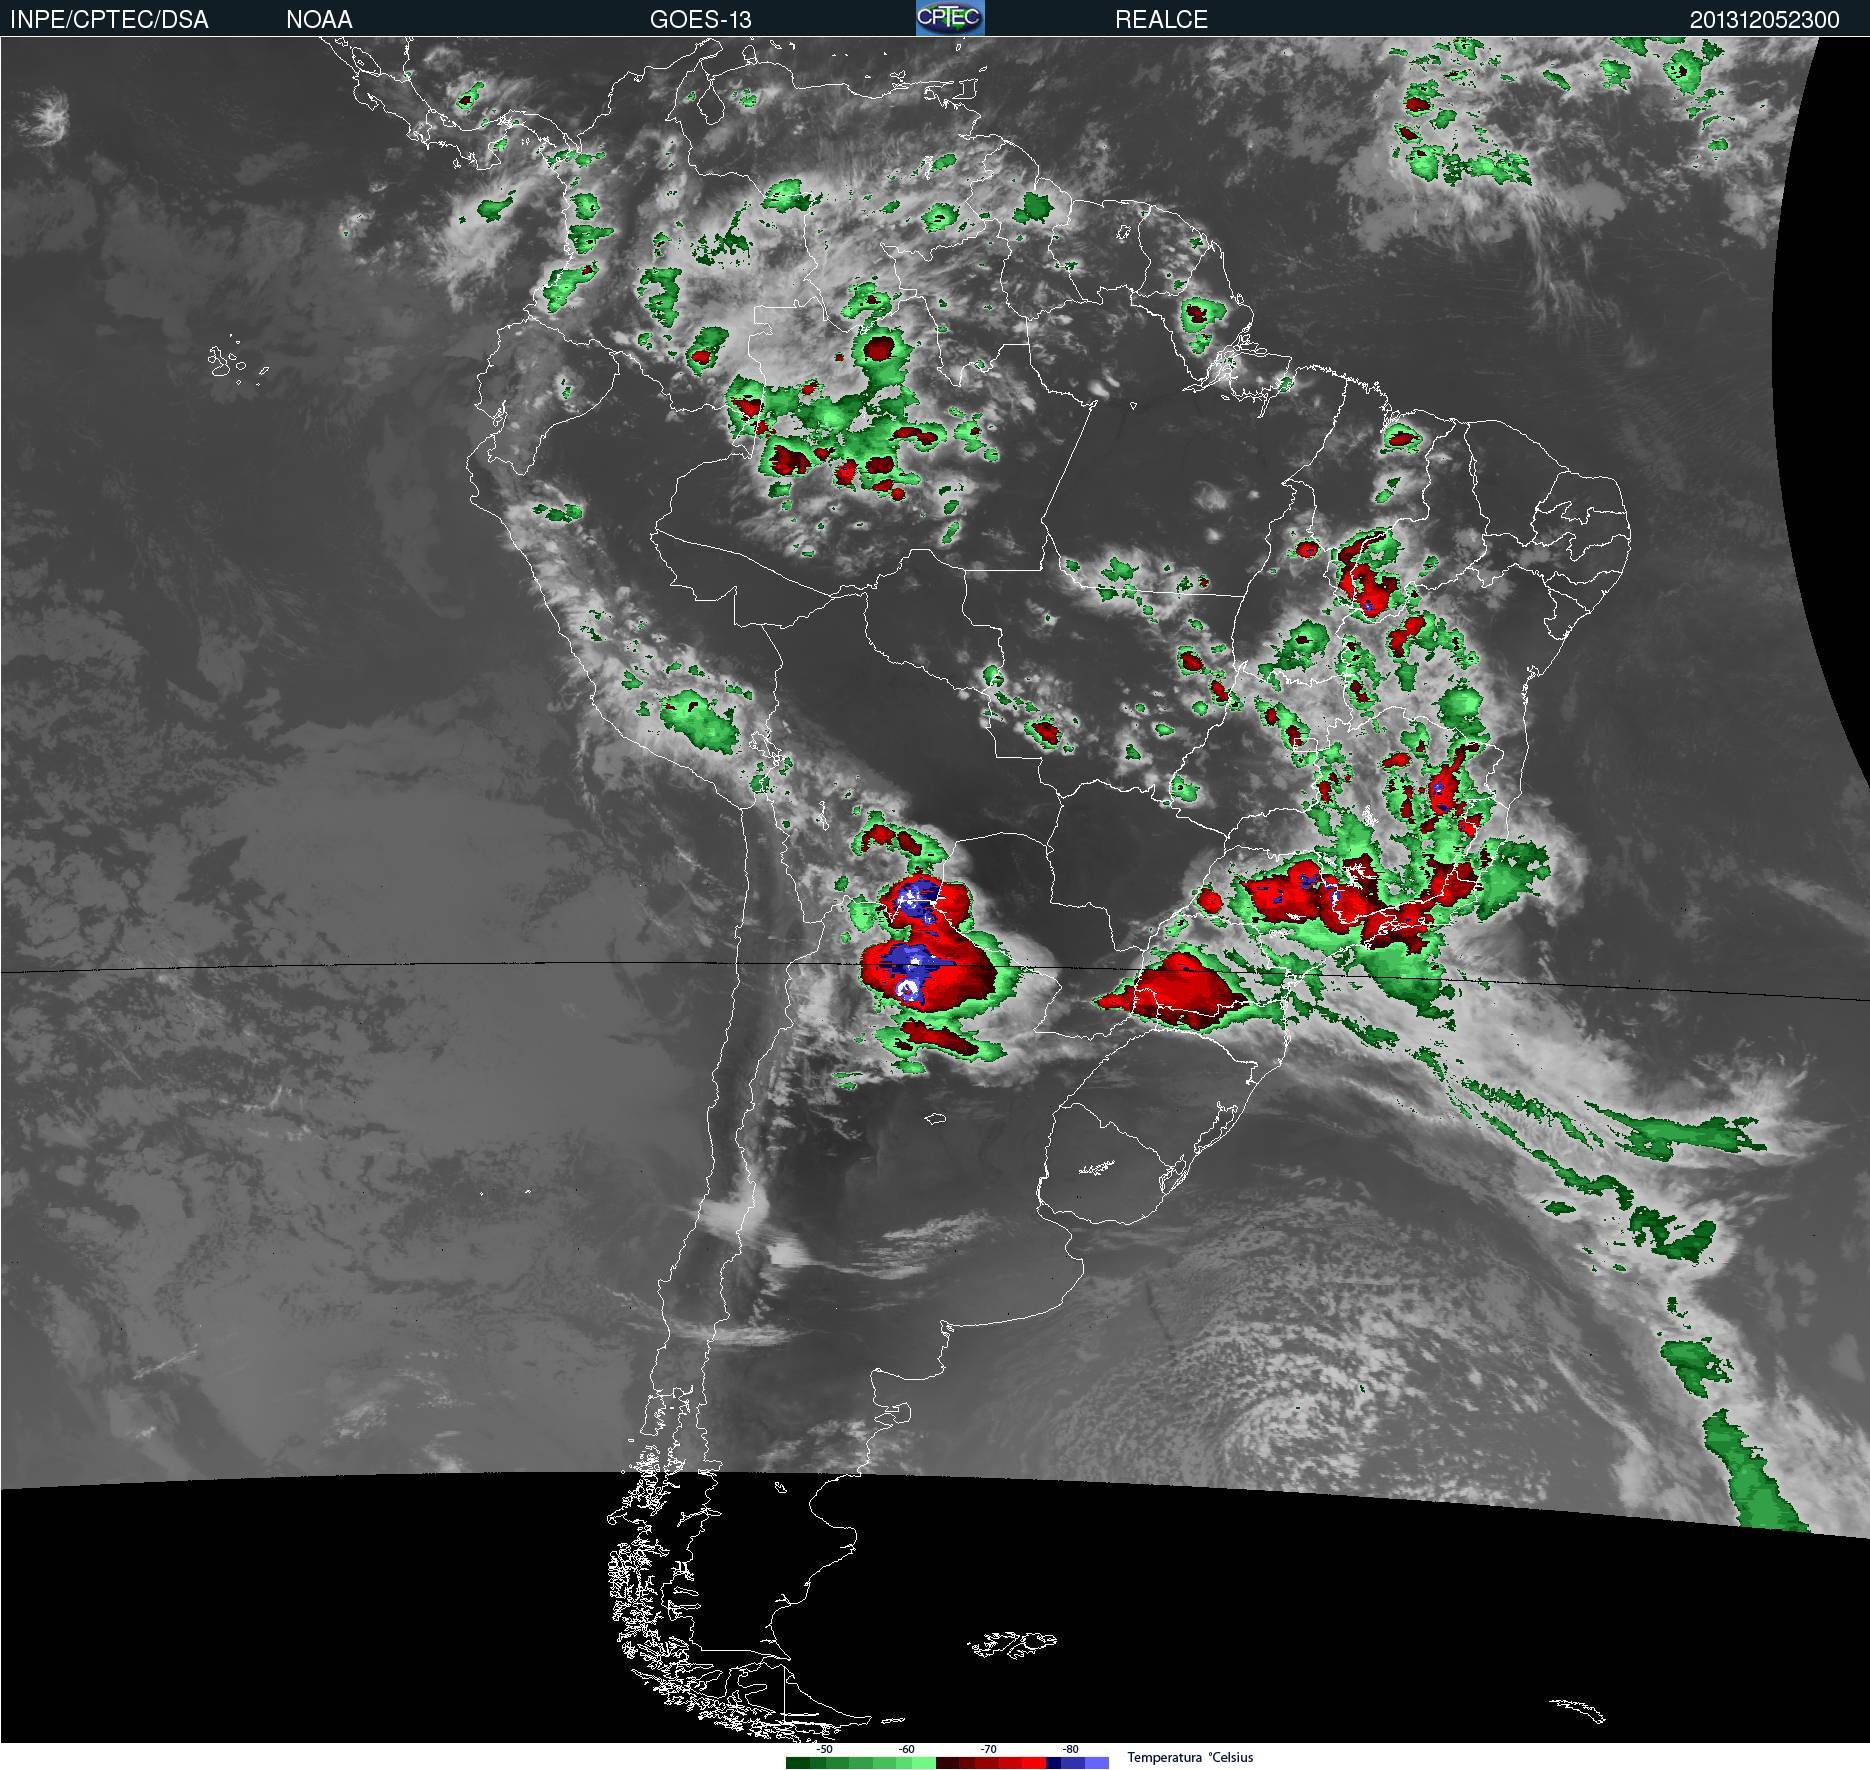Viewport: 1870px width, 1770px height.
Task: Click the CPTEC logo in the header
Action: 950,18
